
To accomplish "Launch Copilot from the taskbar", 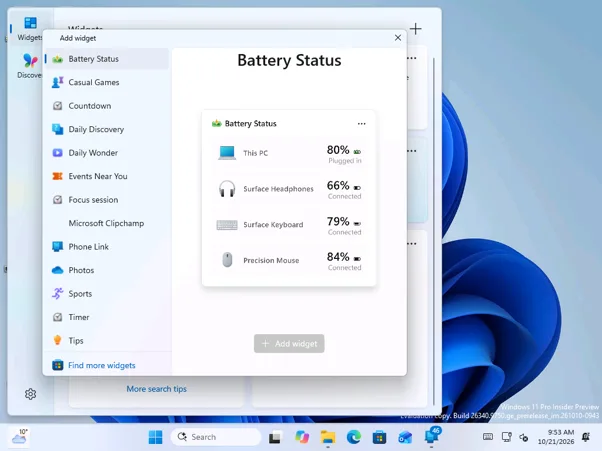I will [302, 437].
